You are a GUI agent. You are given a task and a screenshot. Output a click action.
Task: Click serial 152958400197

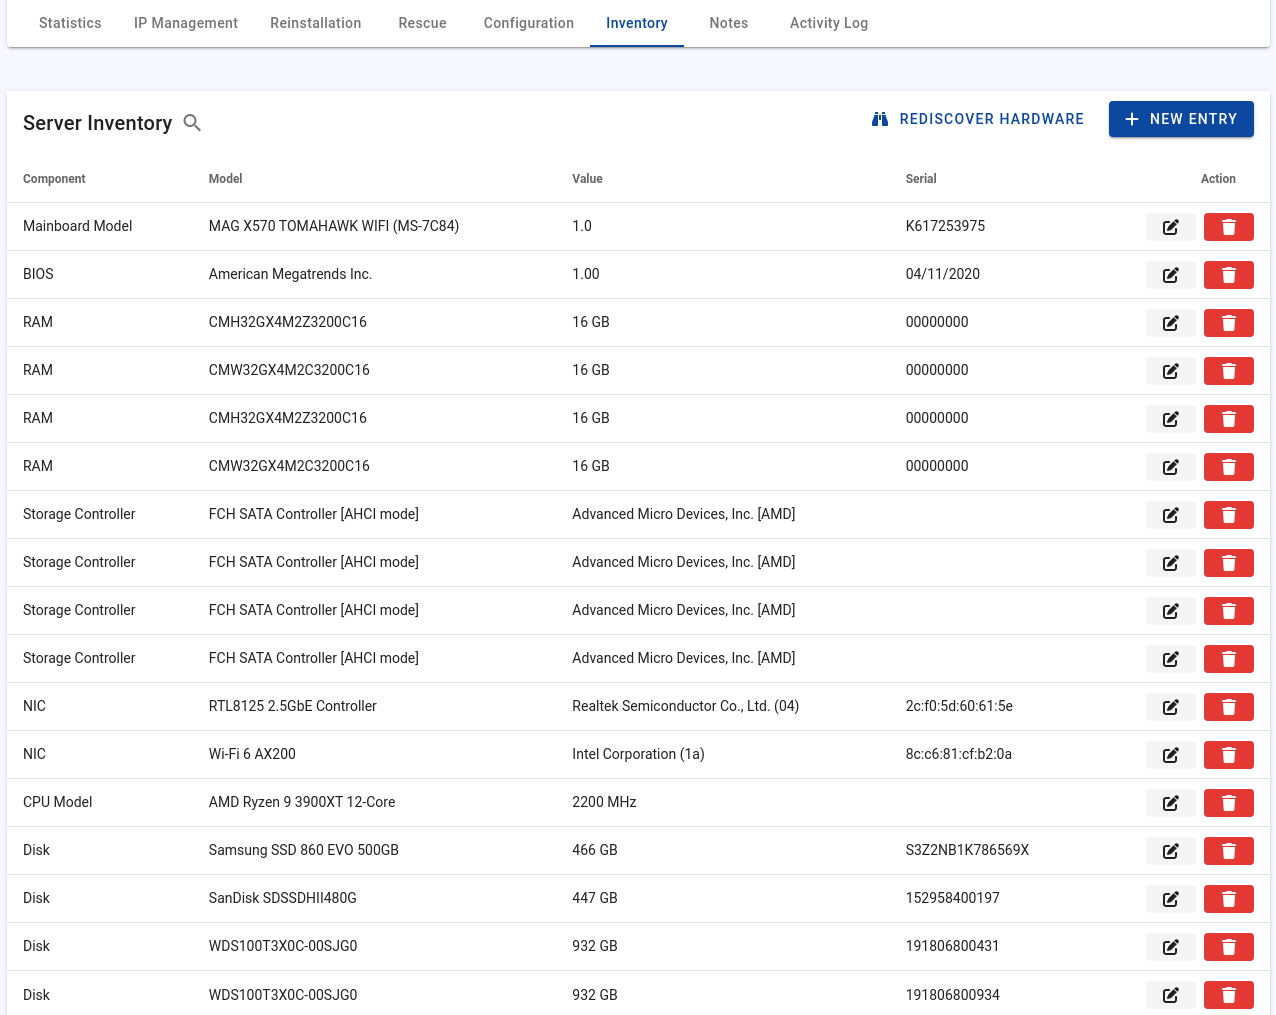click(x=953, y=898)
